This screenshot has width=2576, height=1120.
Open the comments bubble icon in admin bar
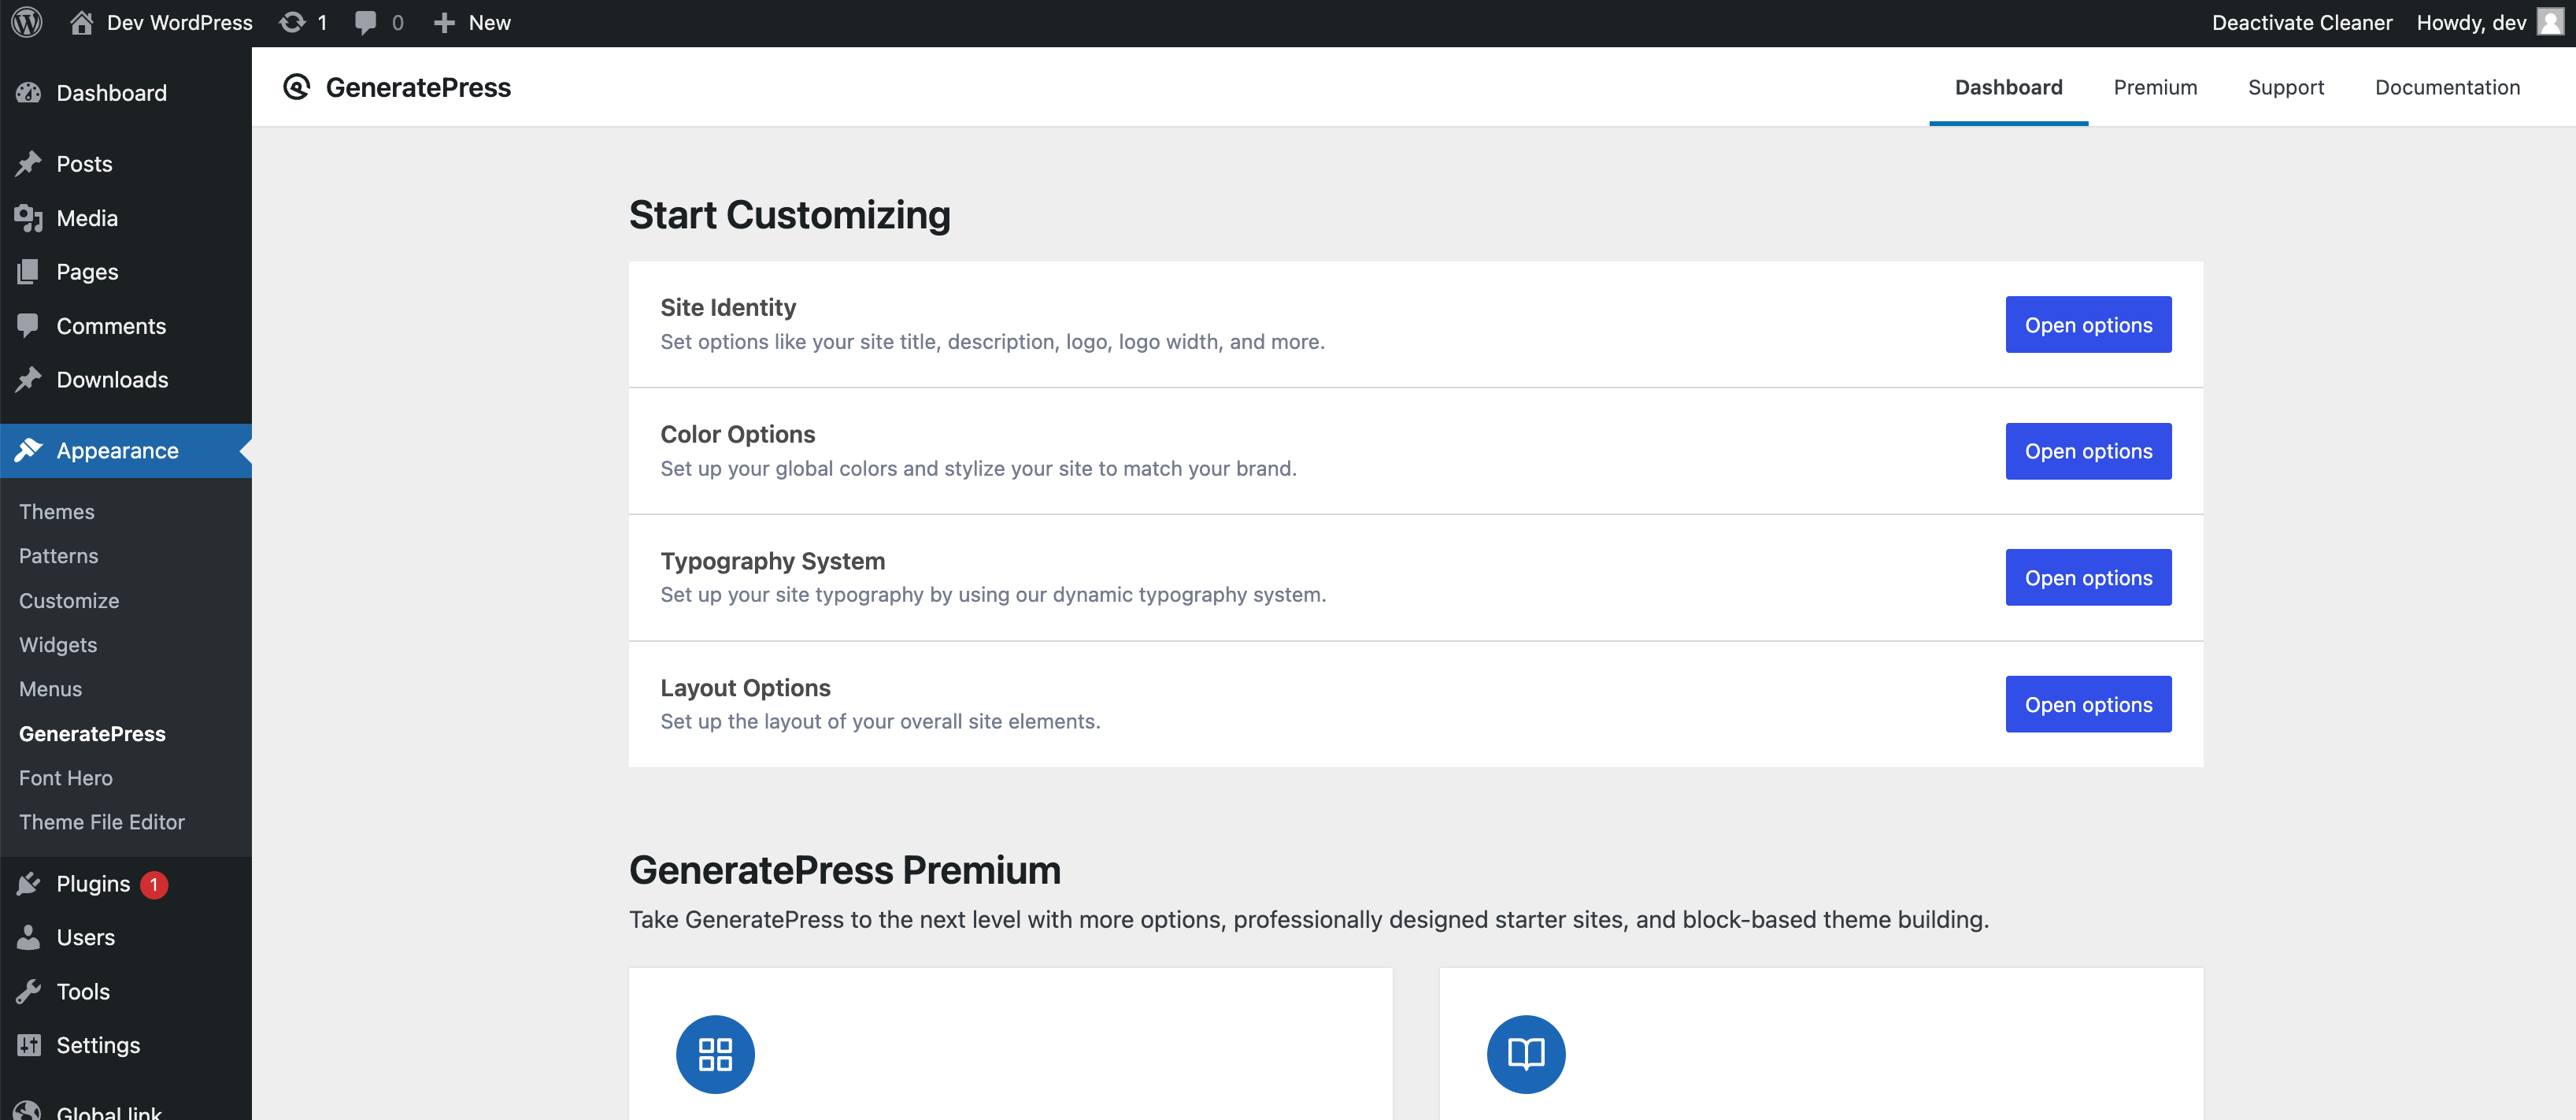(366, 23)
